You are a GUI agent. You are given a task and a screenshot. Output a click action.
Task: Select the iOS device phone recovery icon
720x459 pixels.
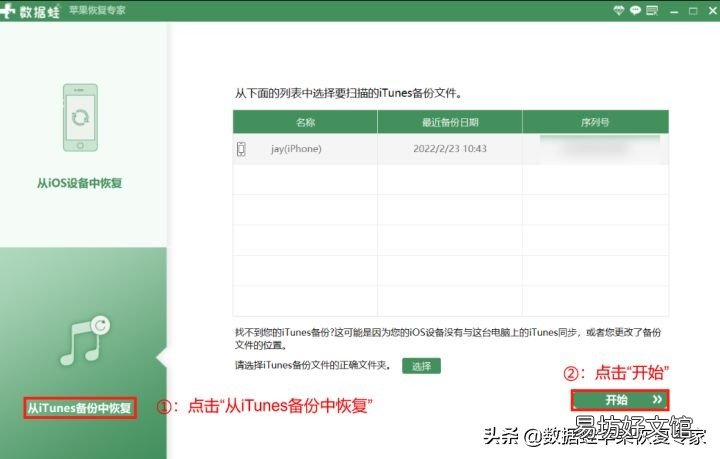coord(80,118)
